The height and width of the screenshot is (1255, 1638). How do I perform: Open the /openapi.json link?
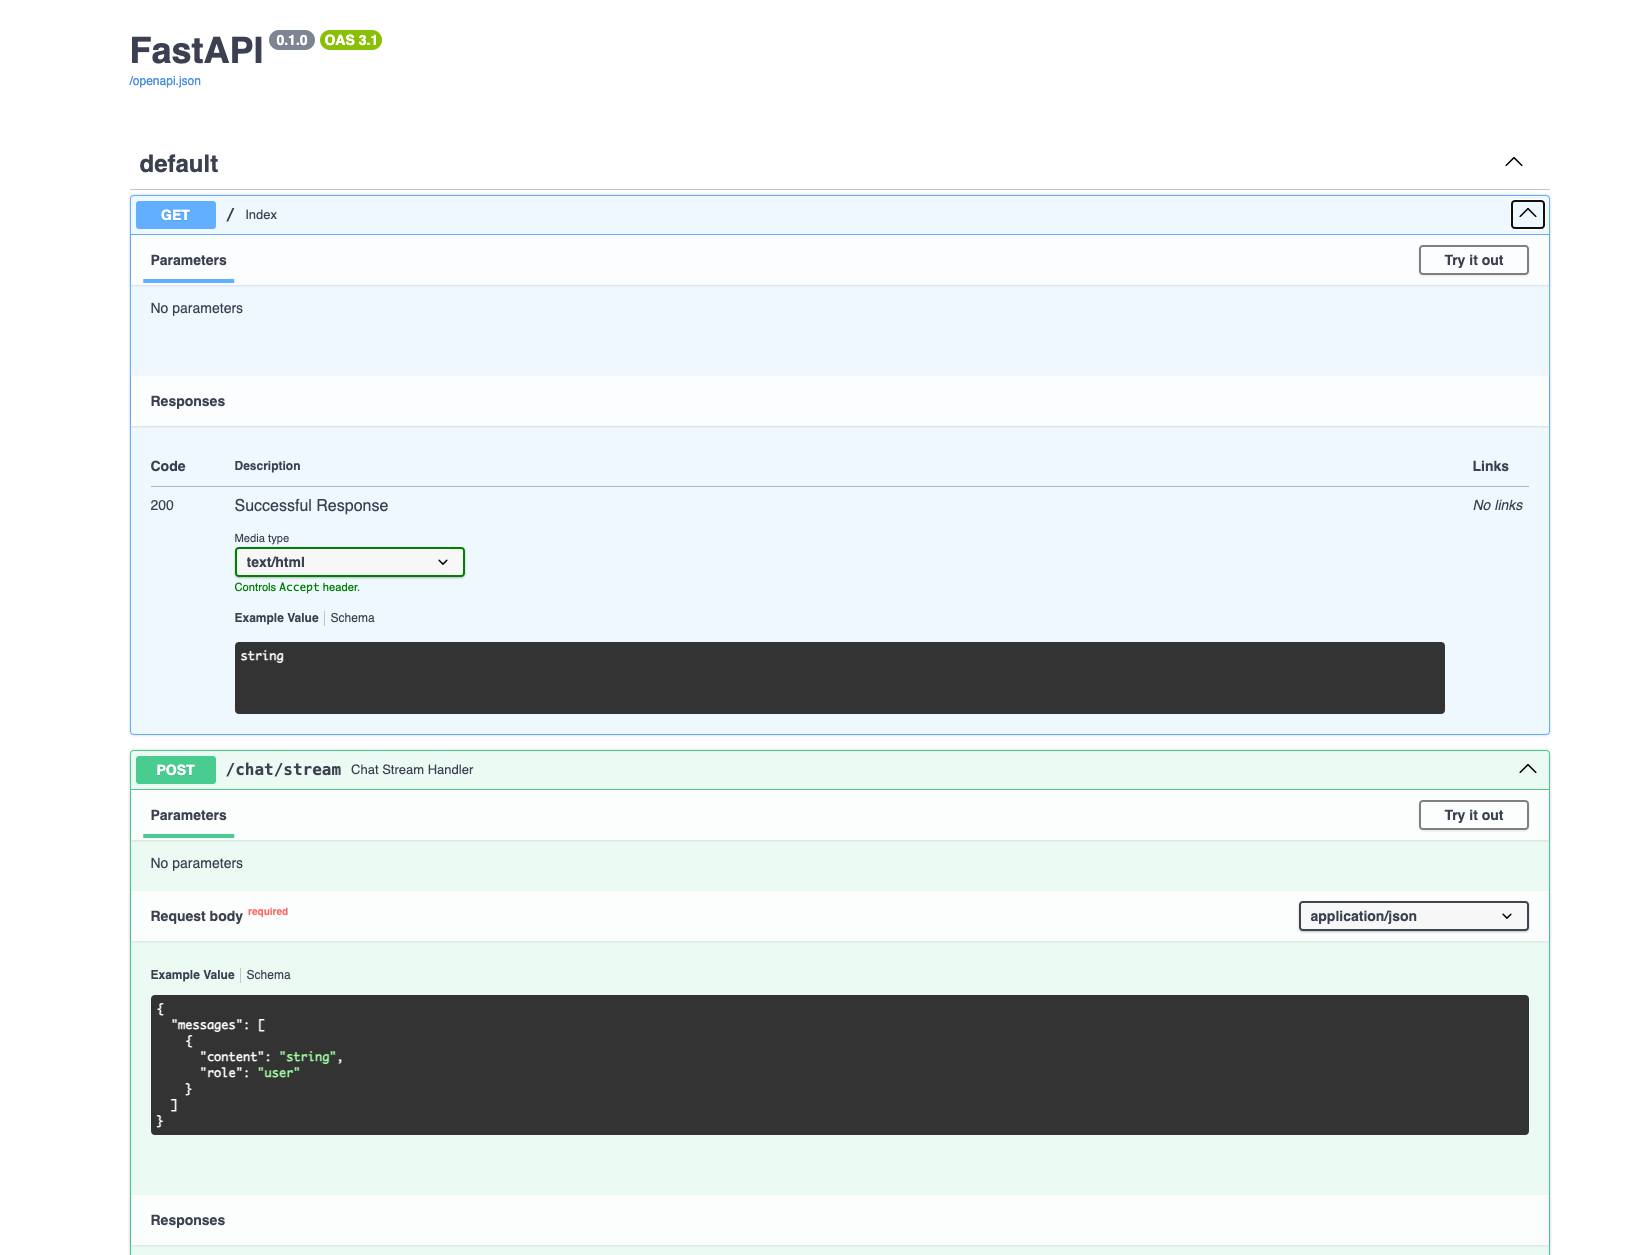click(165, 81)
